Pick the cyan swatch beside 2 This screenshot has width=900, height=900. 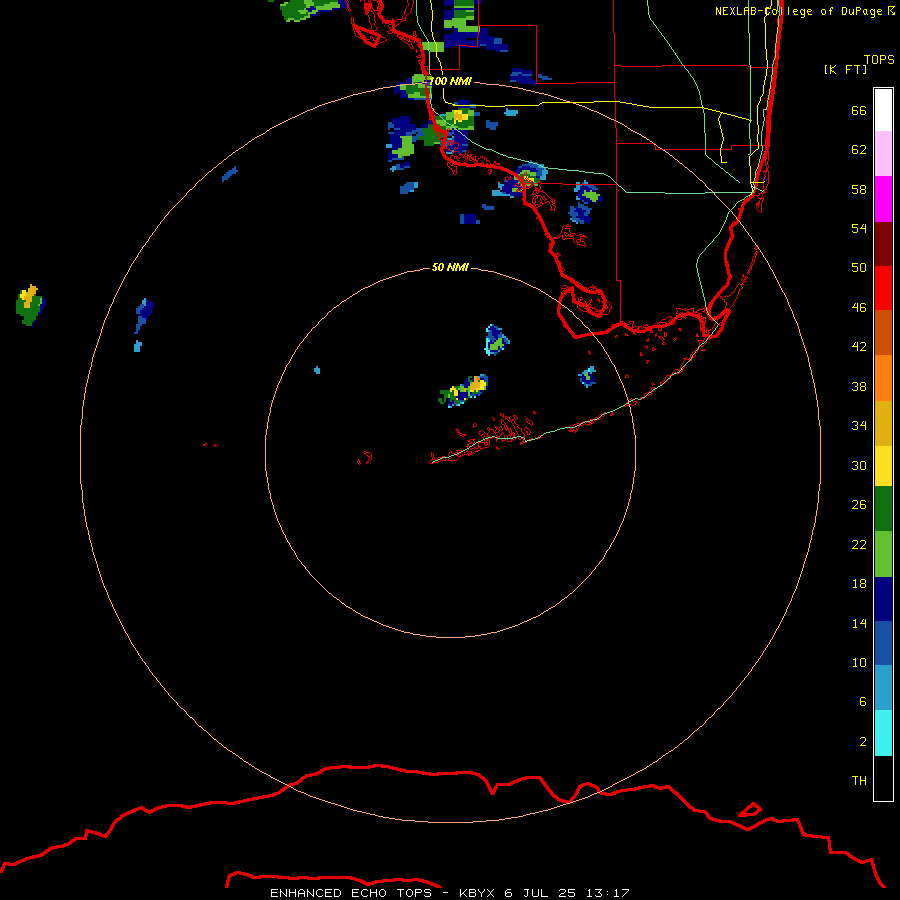[883, 733]
